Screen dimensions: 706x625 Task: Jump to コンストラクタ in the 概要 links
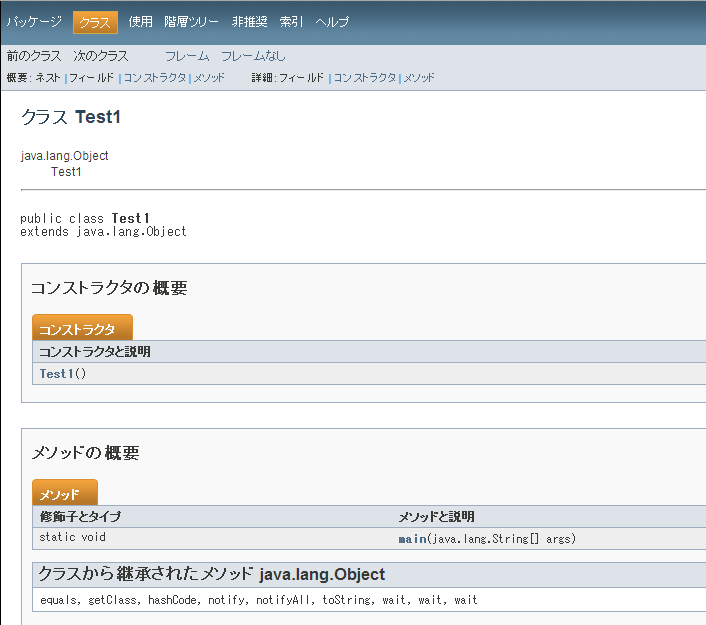tap(155, 77)
